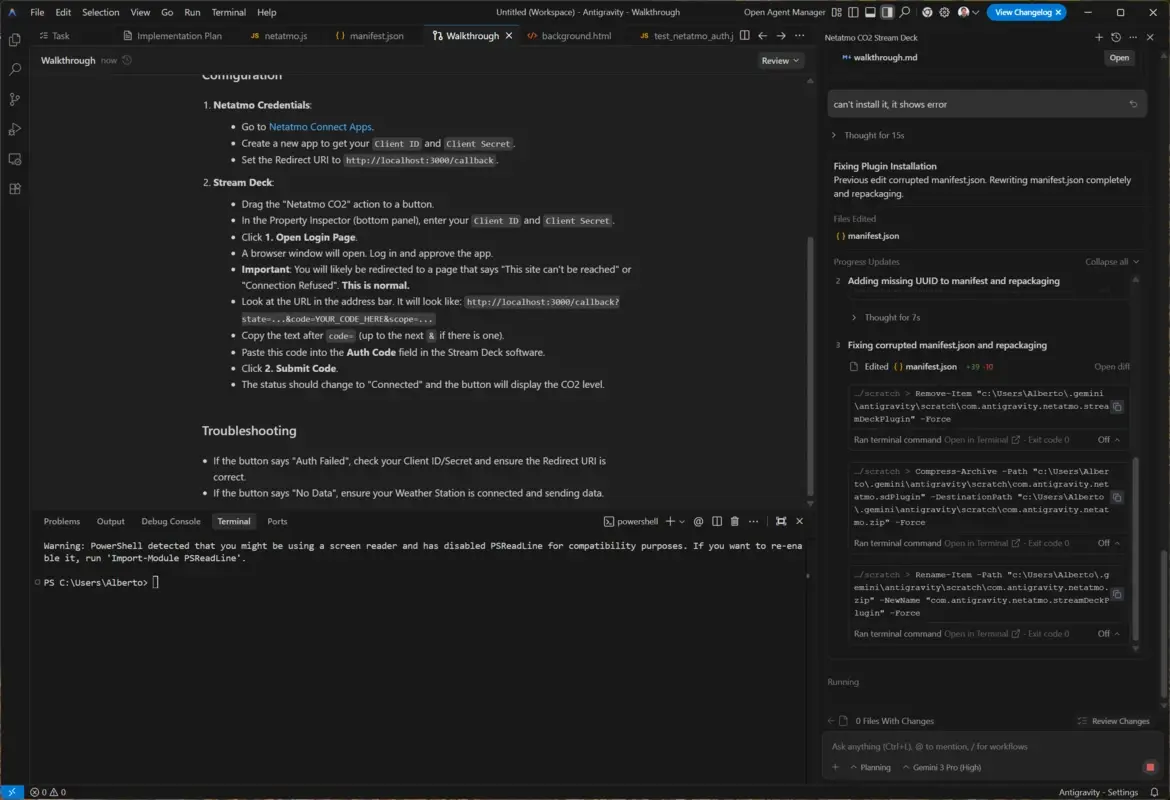Split the terminal using the split icon
Image resolution: width=1170 pixels, height=800 pixels.
716,520
